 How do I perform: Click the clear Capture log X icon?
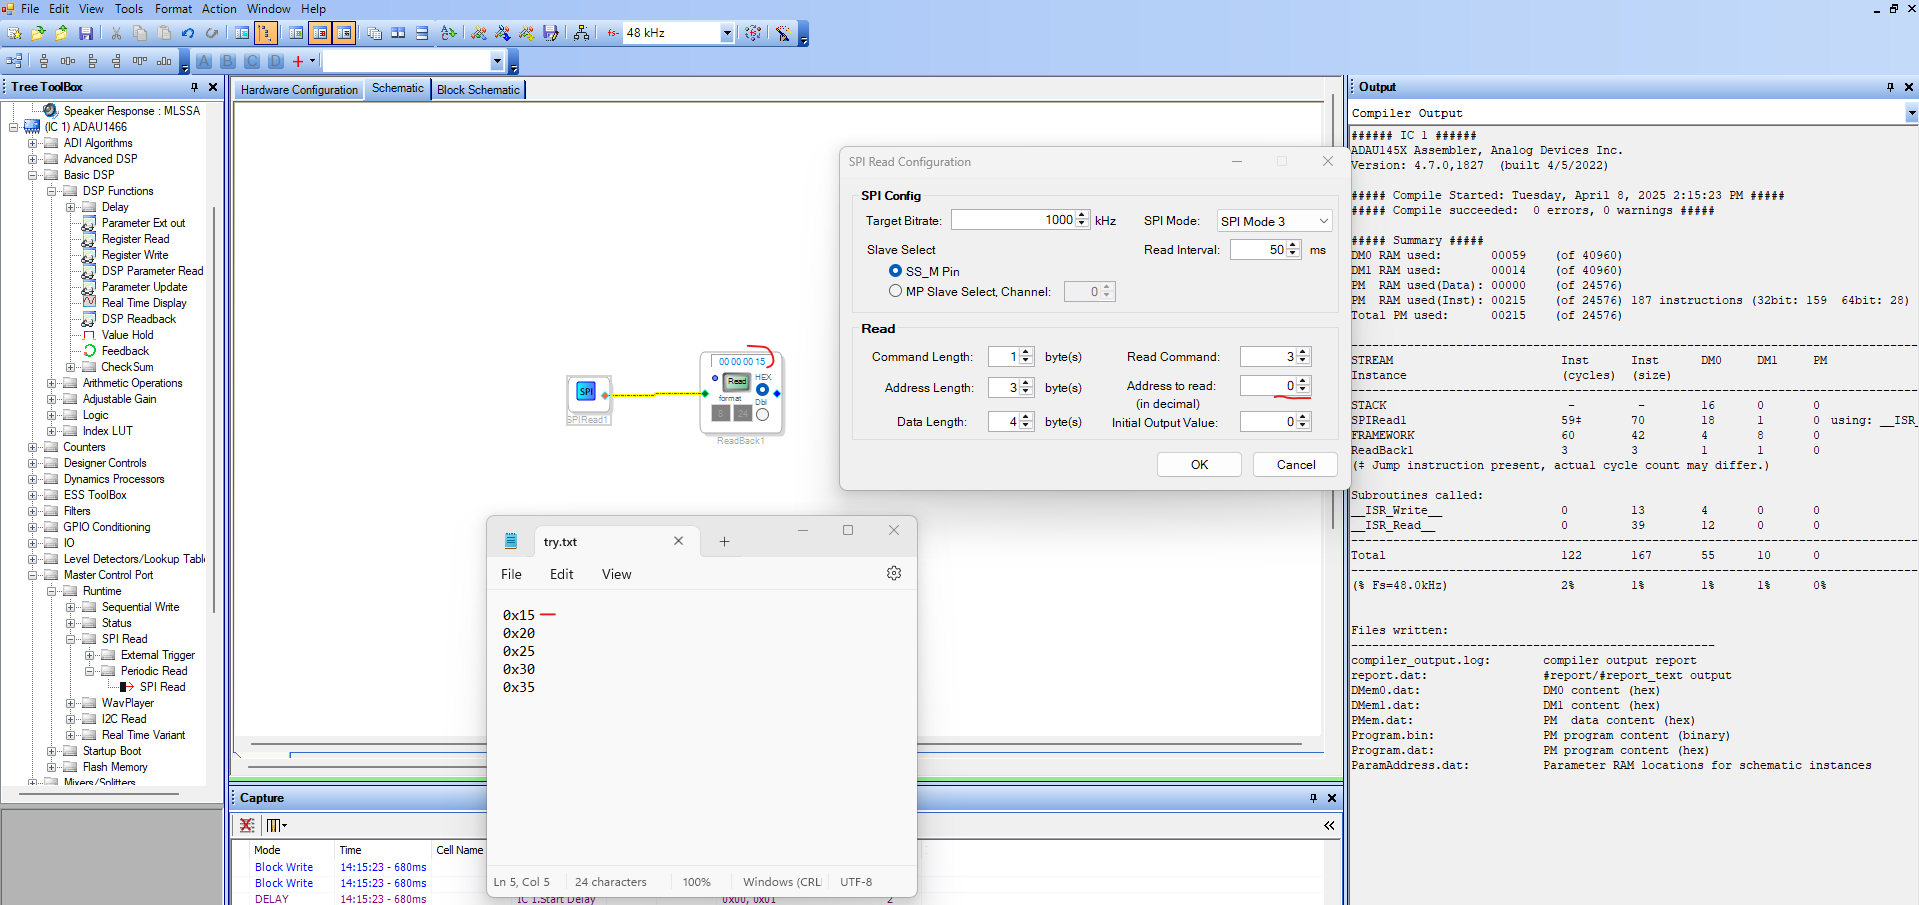point(246,825)
